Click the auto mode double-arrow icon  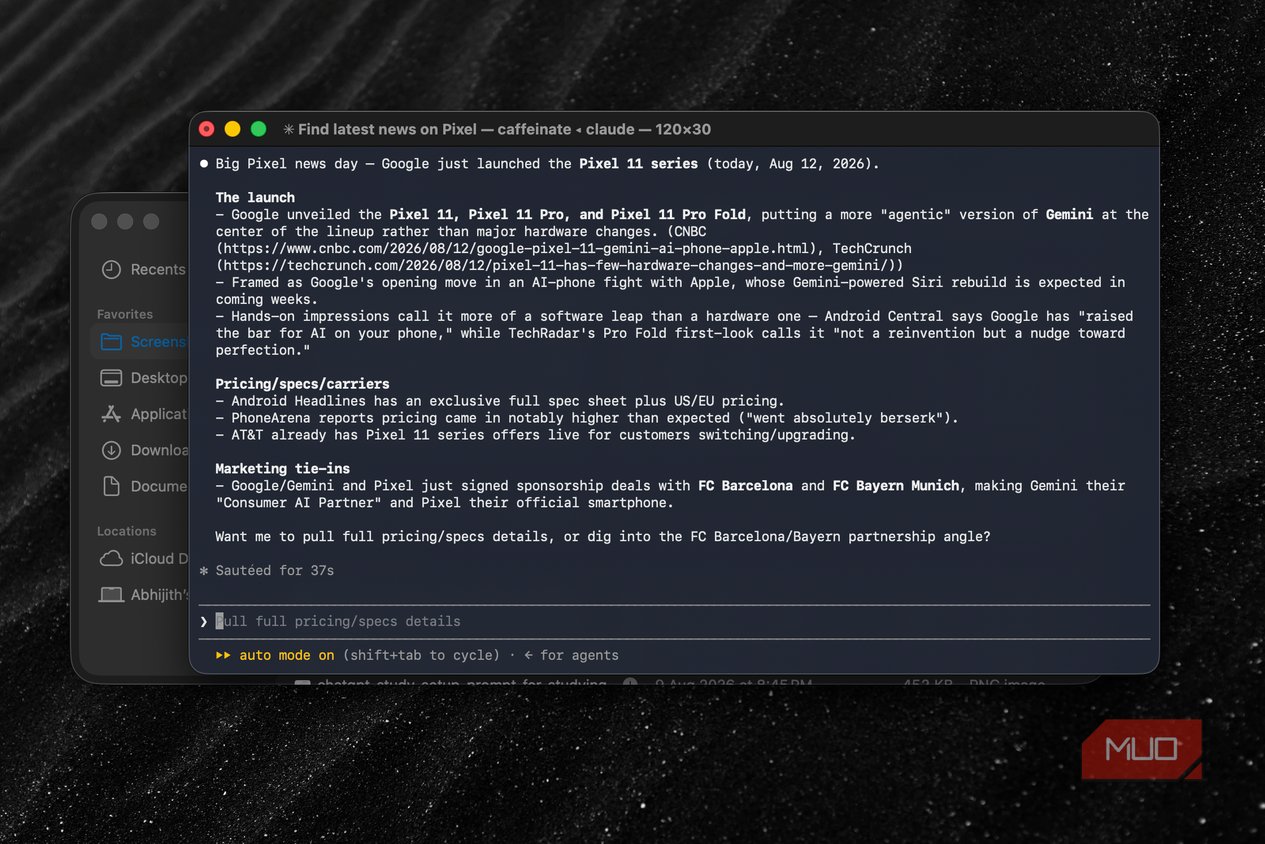pyautogui.click(x=223, y=655)
